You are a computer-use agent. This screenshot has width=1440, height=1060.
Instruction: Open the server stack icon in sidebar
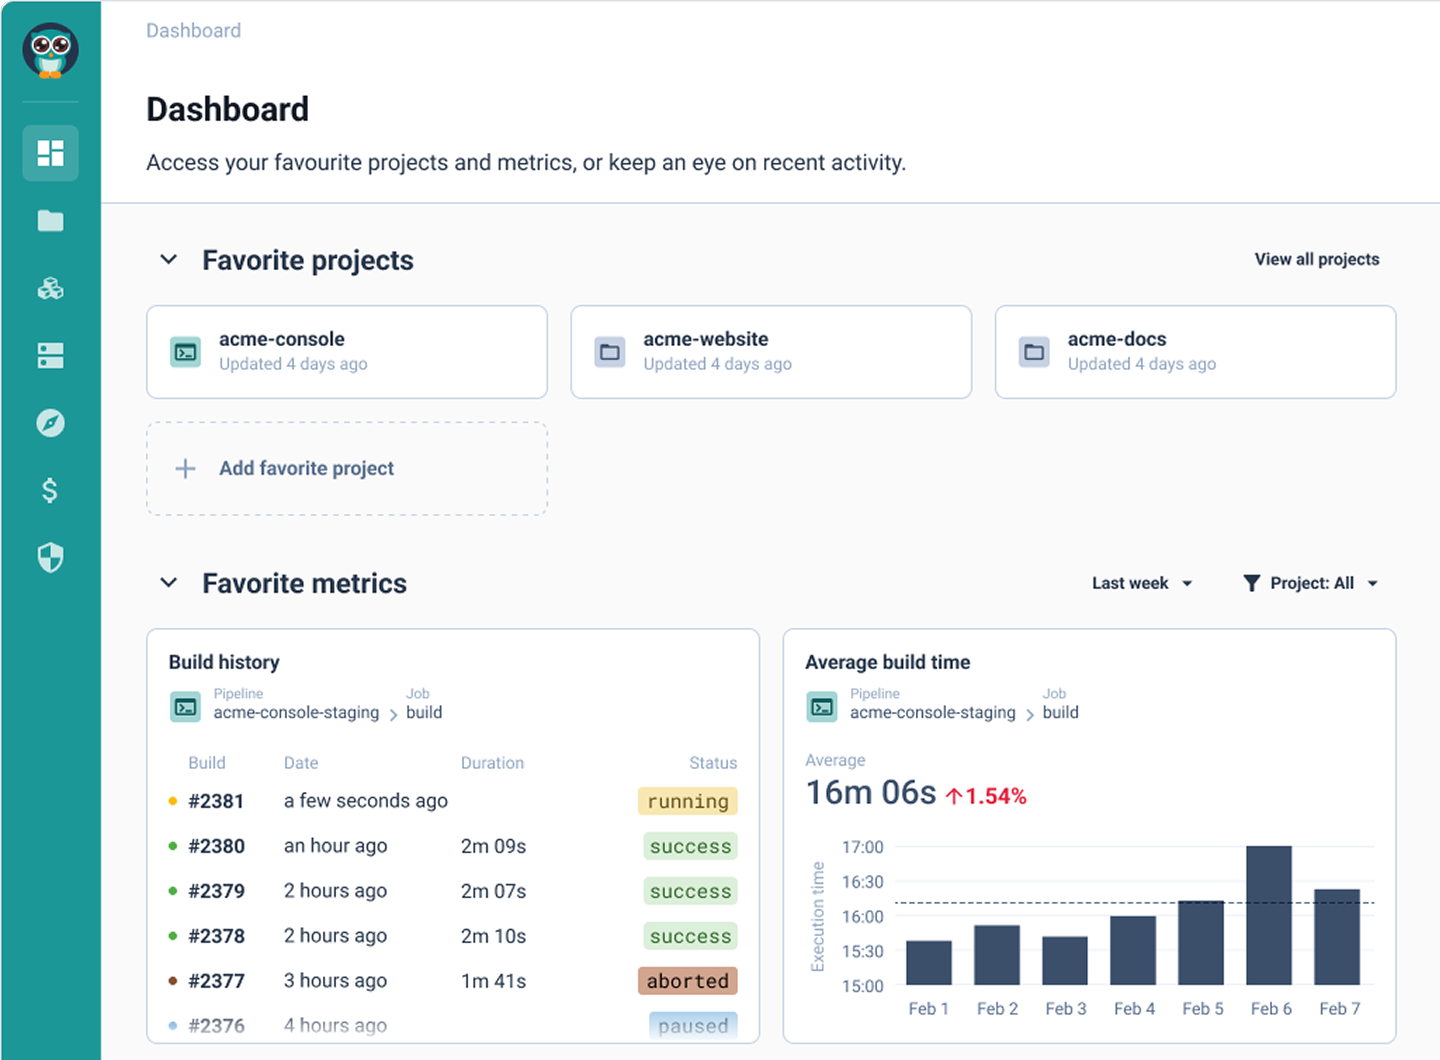point(50,355)
